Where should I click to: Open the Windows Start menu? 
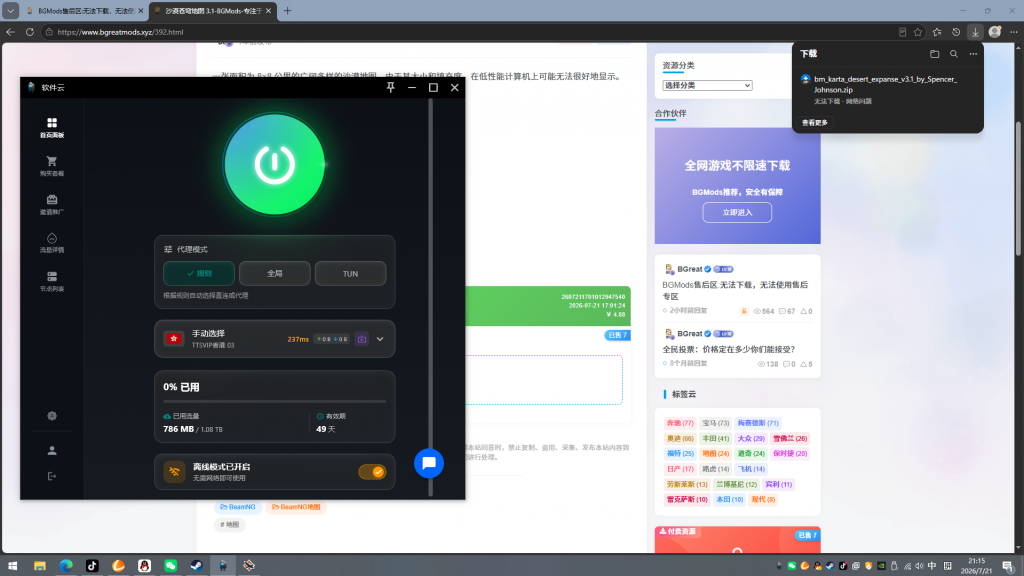click(12, 566)
